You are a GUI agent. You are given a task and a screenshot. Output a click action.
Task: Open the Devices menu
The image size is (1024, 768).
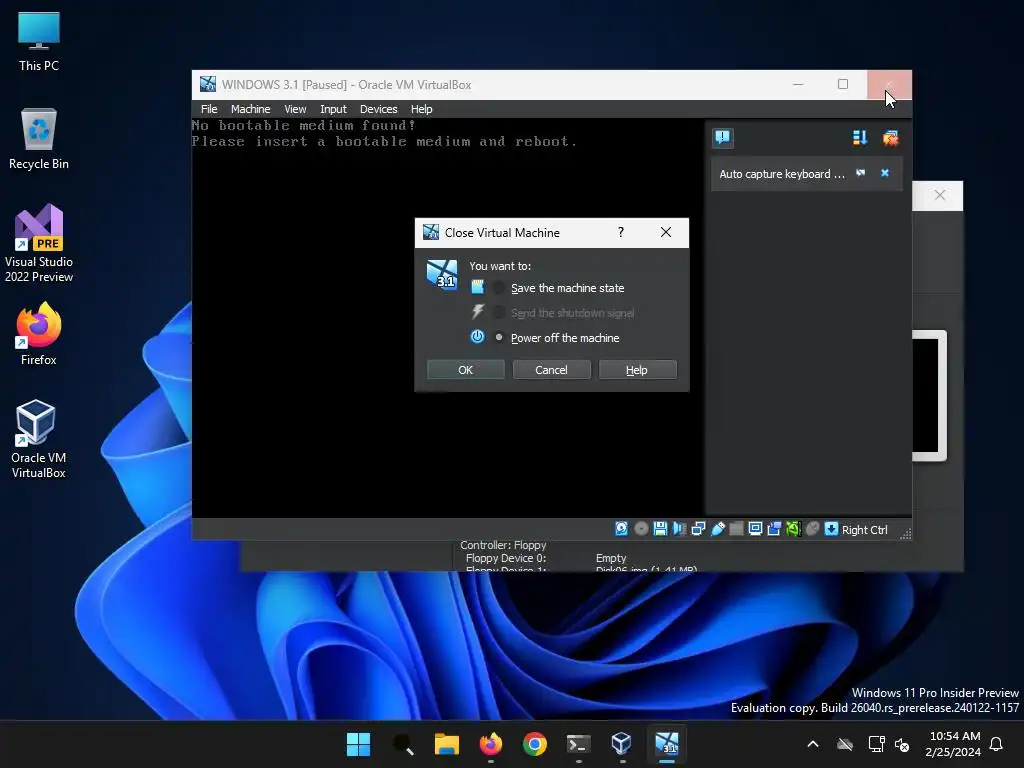click(x=378, y=109)
